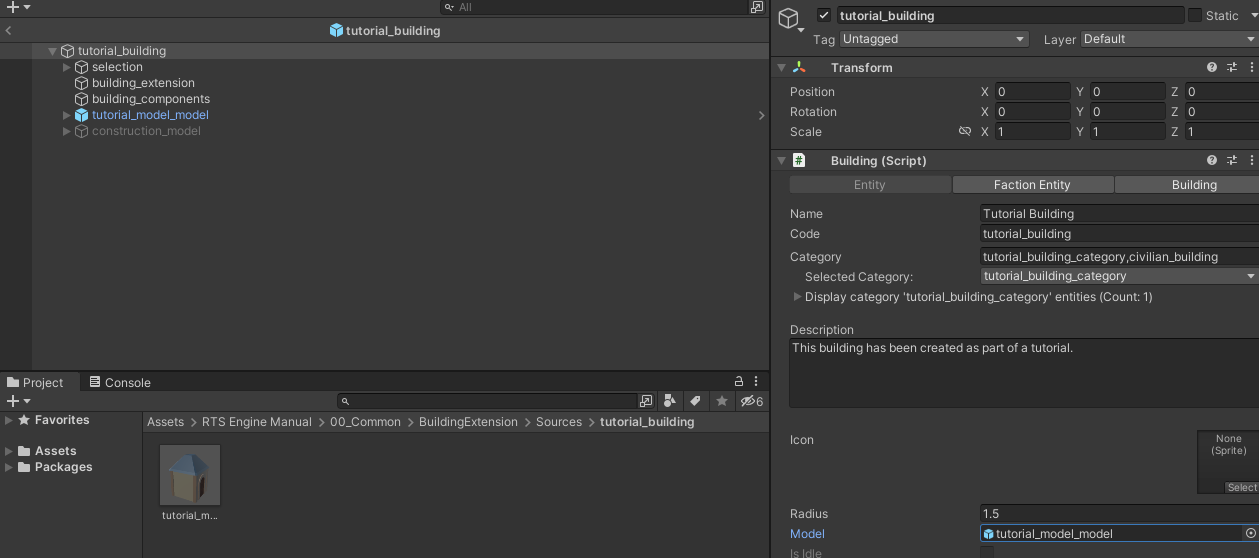Click the Sources folder in the breadcrumb path
Image resolution: width=1259 pixels, height=558 pixels.
pos(558,422)
